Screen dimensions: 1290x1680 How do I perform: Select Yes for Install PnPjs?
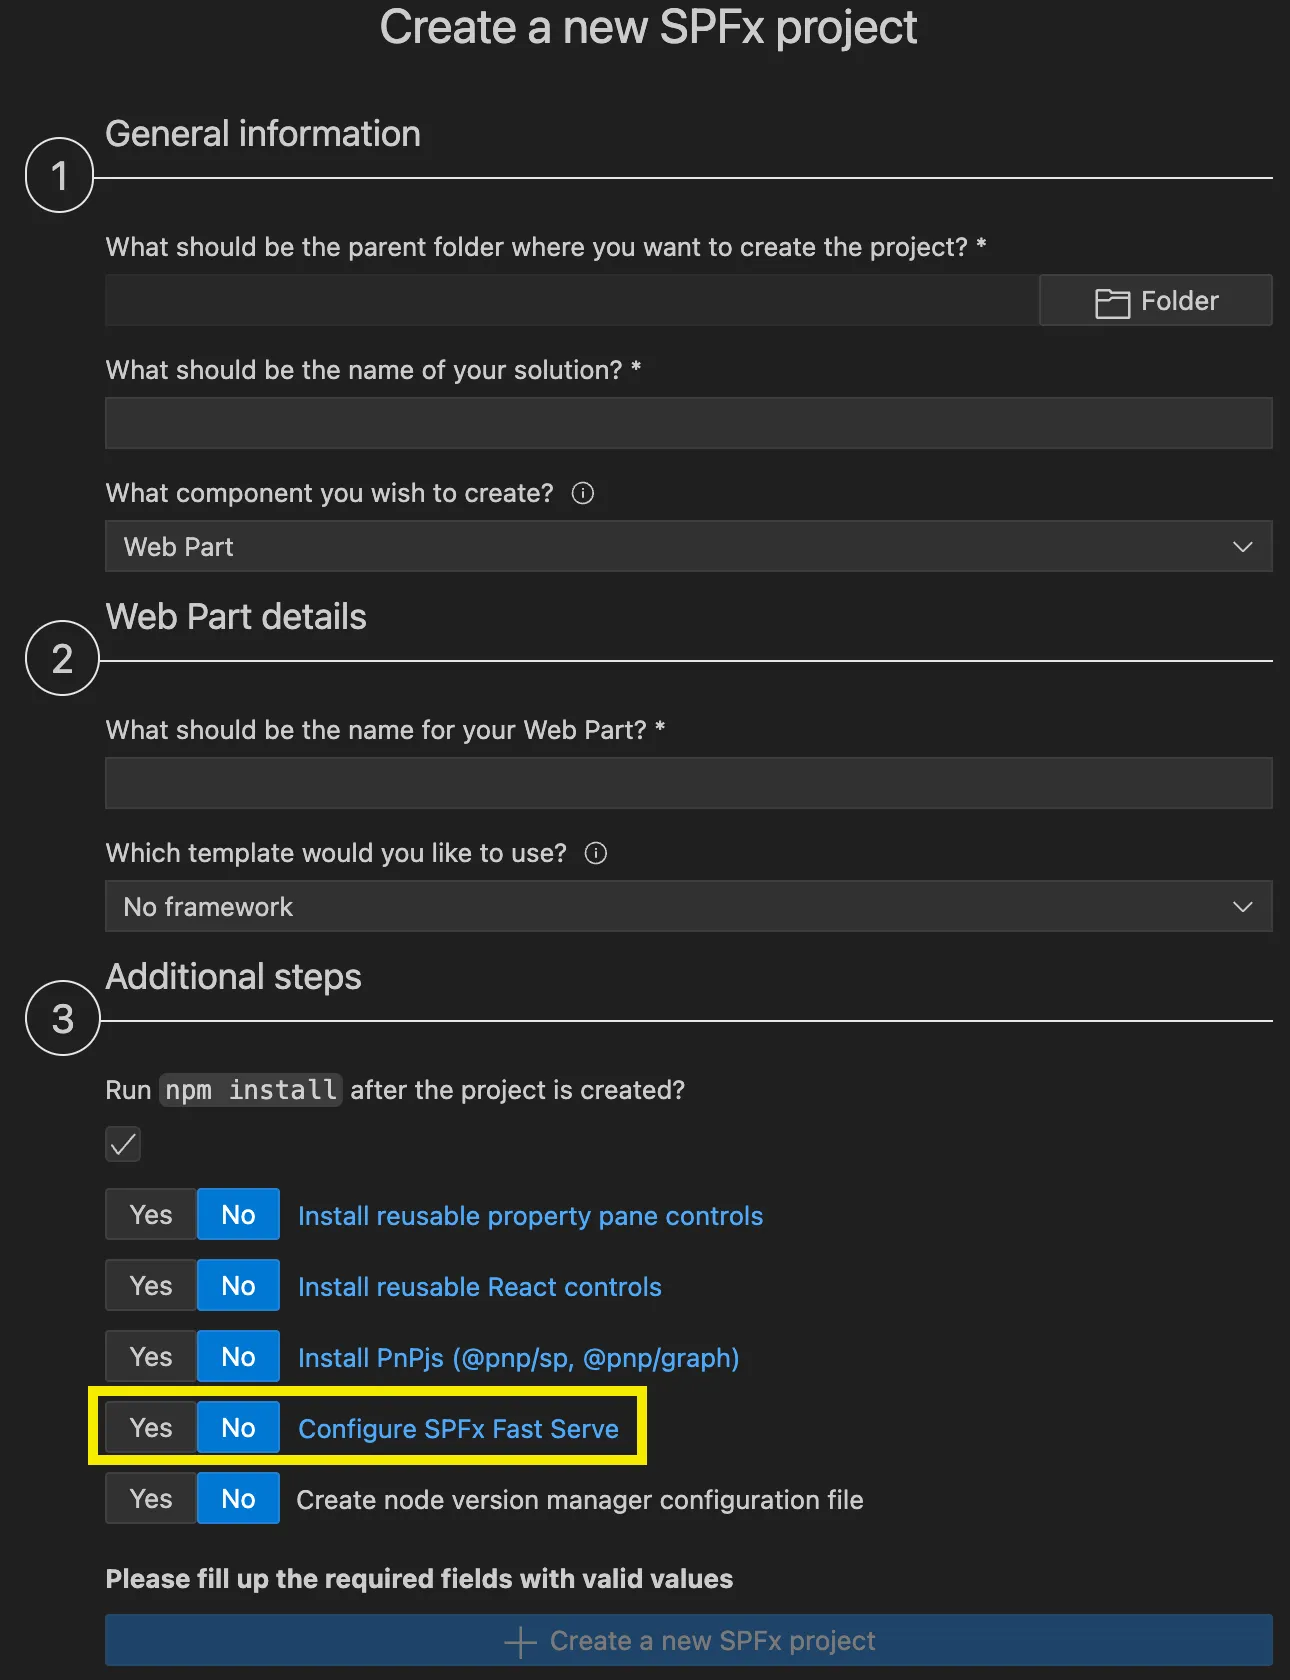[x=149, y=1356]
